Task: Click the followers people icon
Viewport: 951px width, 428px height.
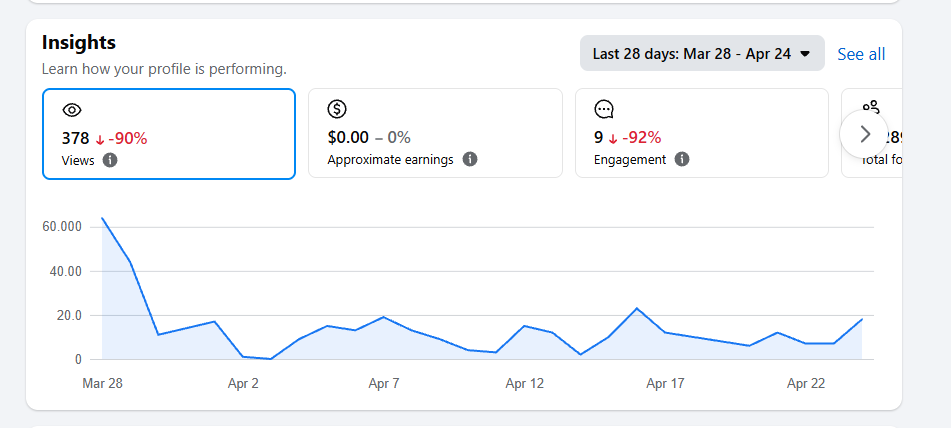Action: [872, 107]
